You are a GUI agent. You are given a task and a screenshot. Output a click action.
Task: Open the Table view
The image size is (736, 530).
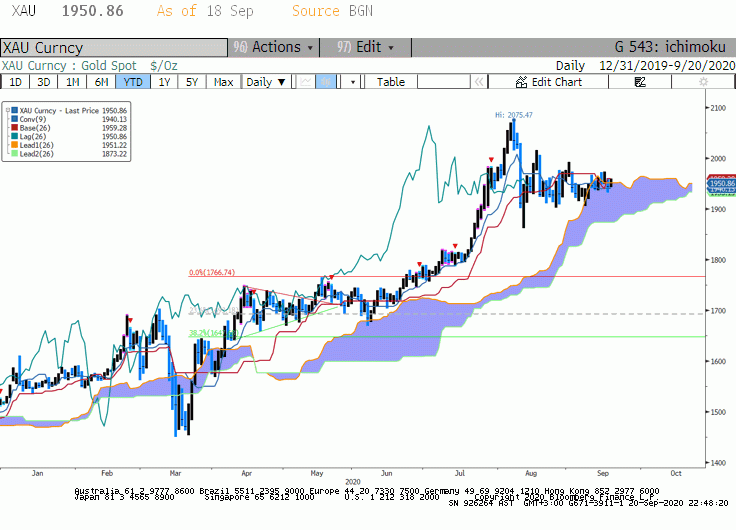(x=391, y=82)
